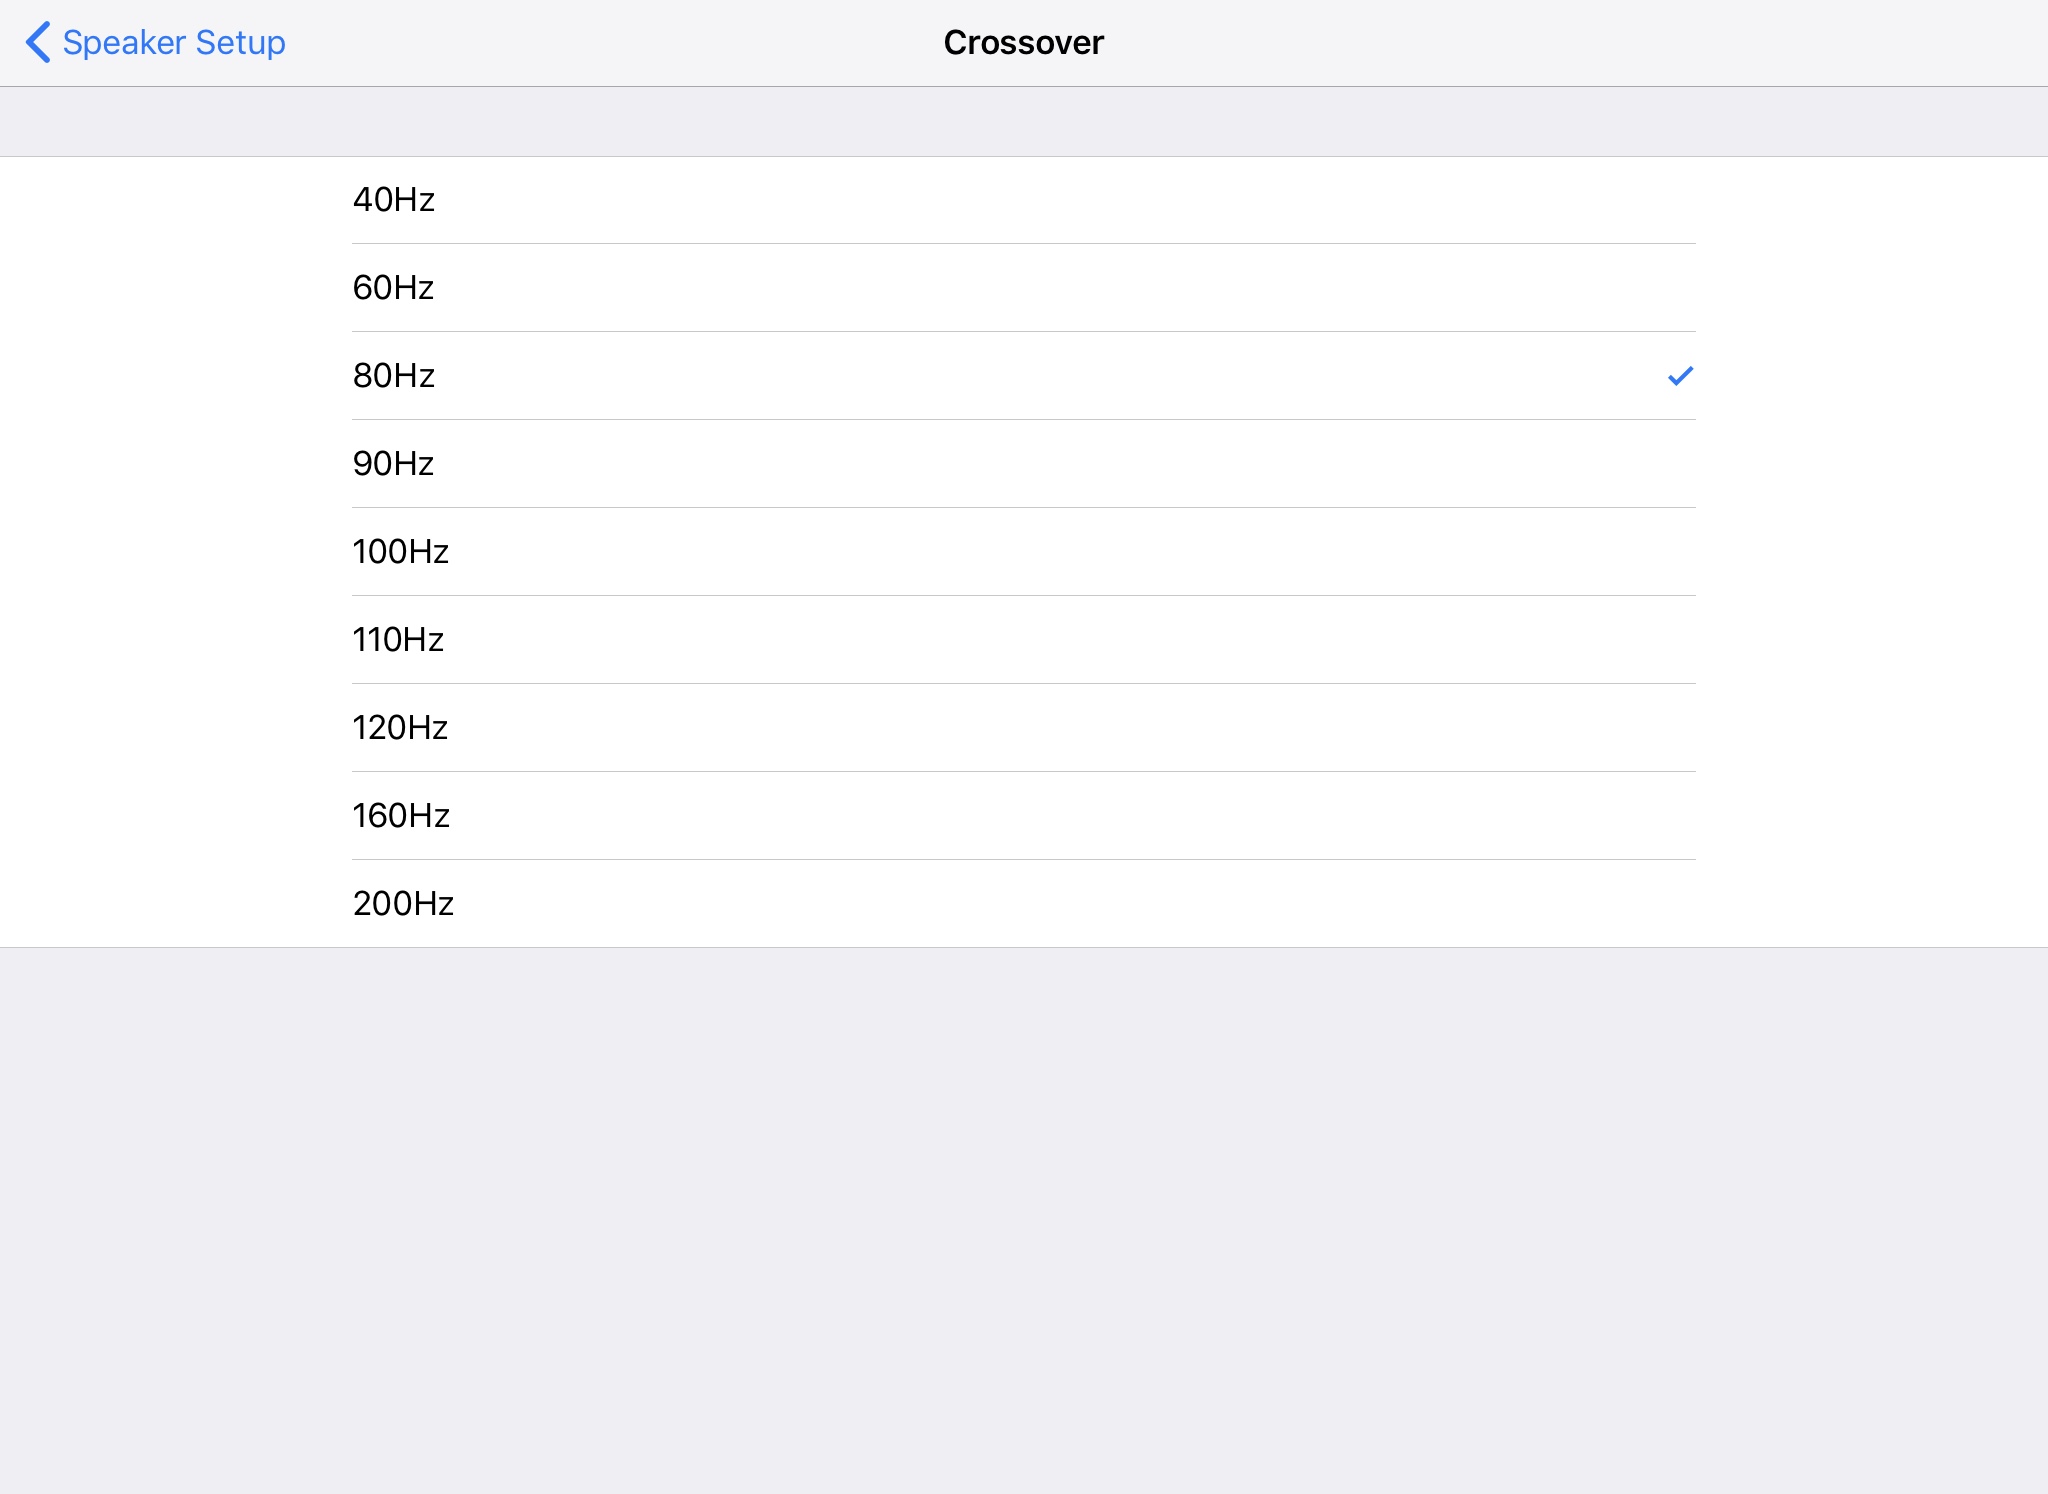2048x1494 pixels.
Task: Select 120Hz from the list
Action: (x=400, y=728)
